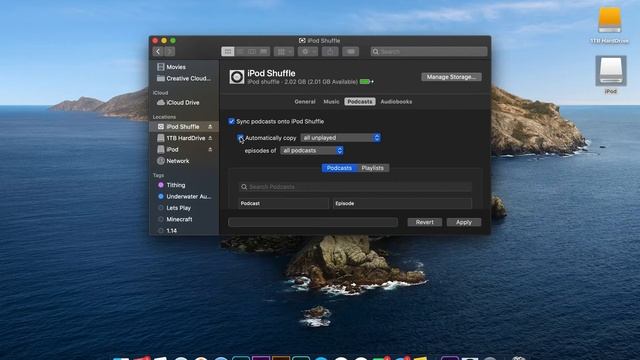
Task: Select iPod Shuffle in Locations
Action: [182, 127]
